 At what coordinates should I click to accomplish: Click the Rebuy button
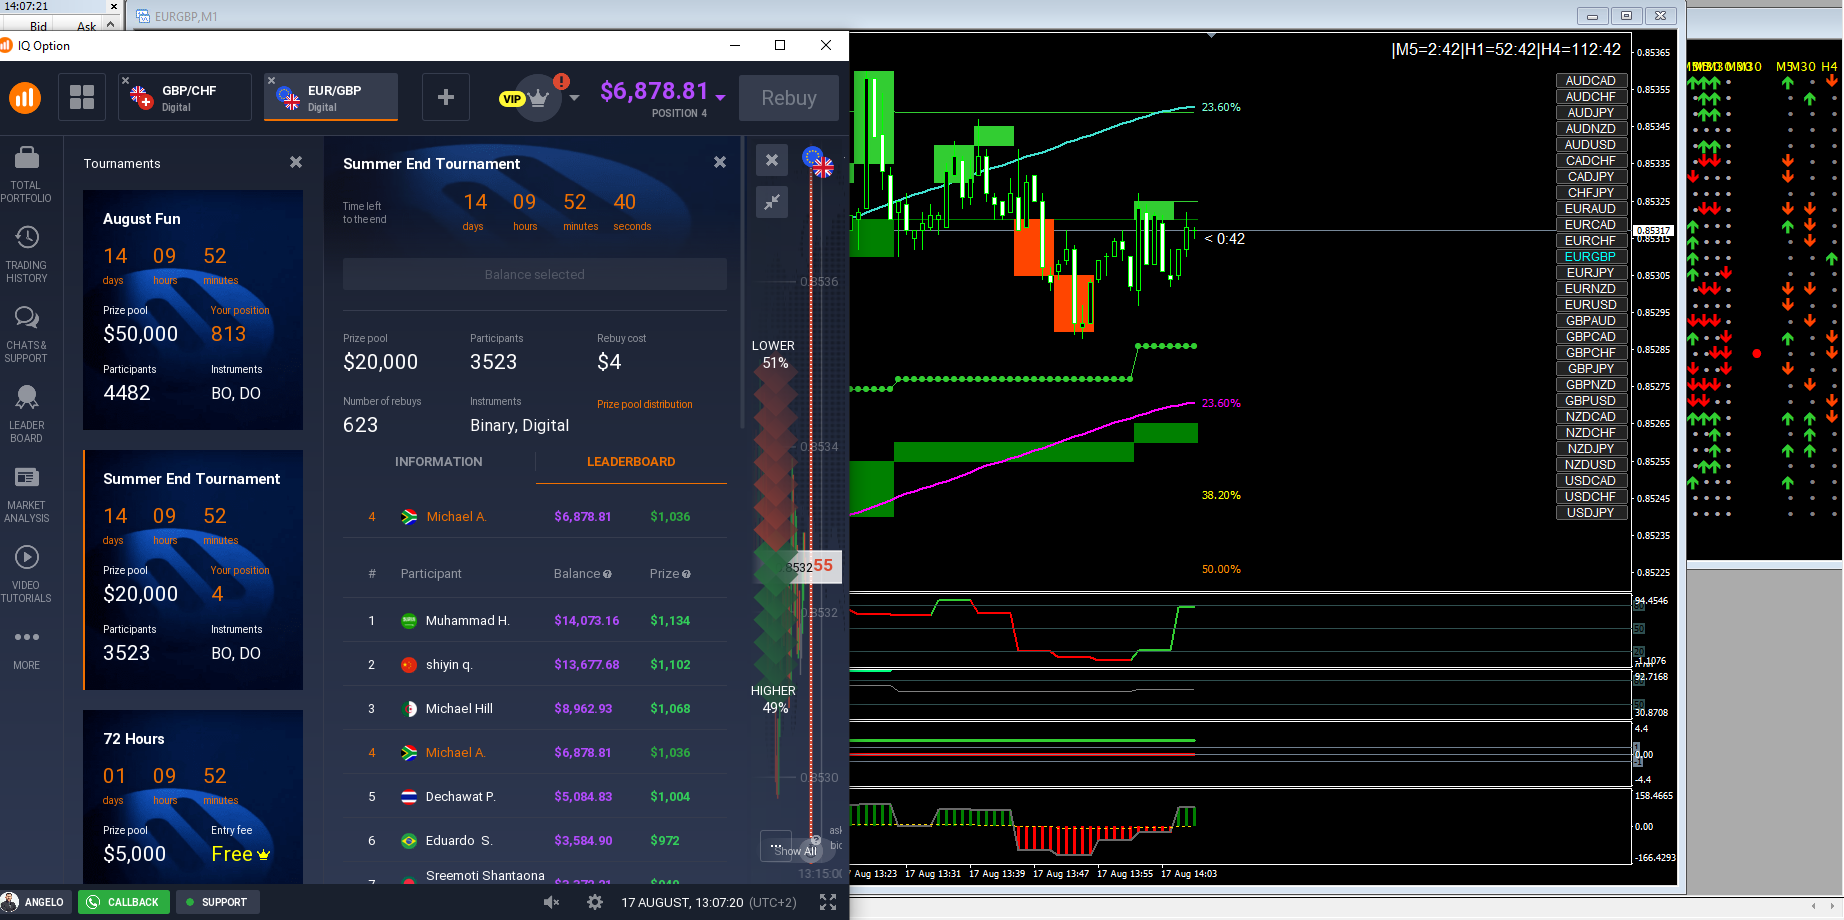click(x=789, y=98)
